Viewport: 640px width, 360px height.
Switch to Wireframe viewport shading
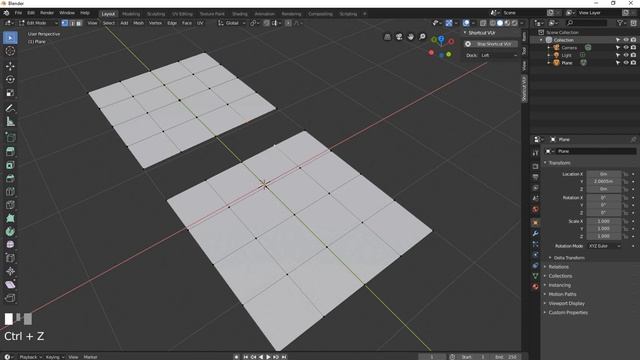click(493, 23)
